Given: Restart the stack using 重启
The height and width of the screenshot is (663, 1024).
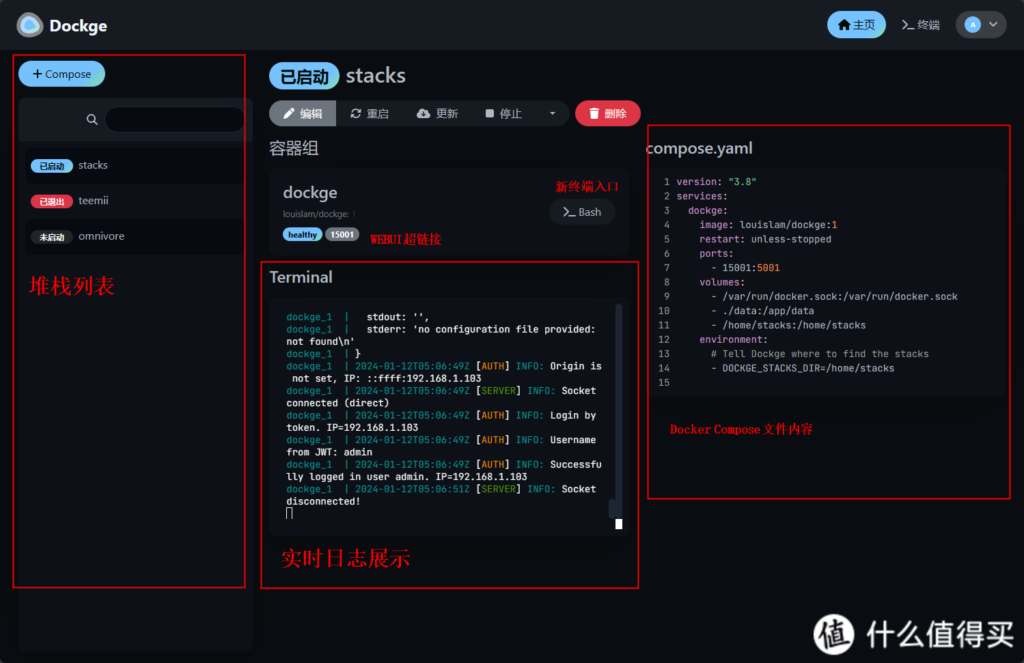Looking at the screenshot, I should tap(369, 114).
